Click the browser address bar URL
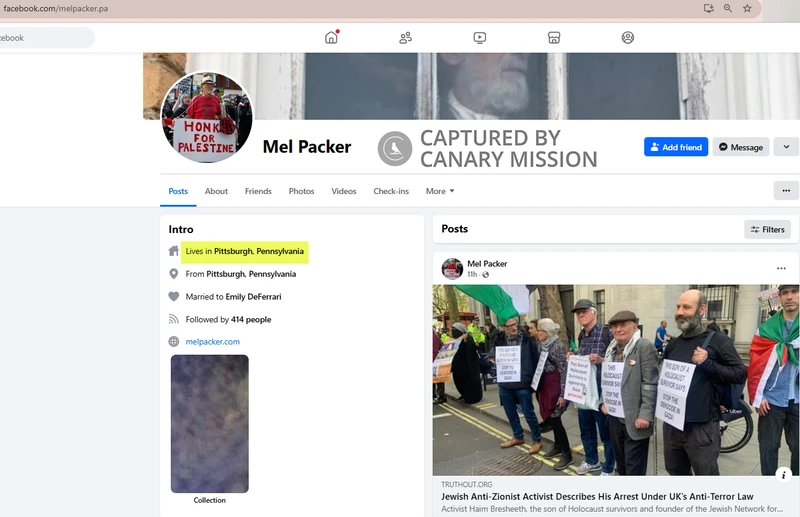The image size is (800, 517). tap(56, 8)
